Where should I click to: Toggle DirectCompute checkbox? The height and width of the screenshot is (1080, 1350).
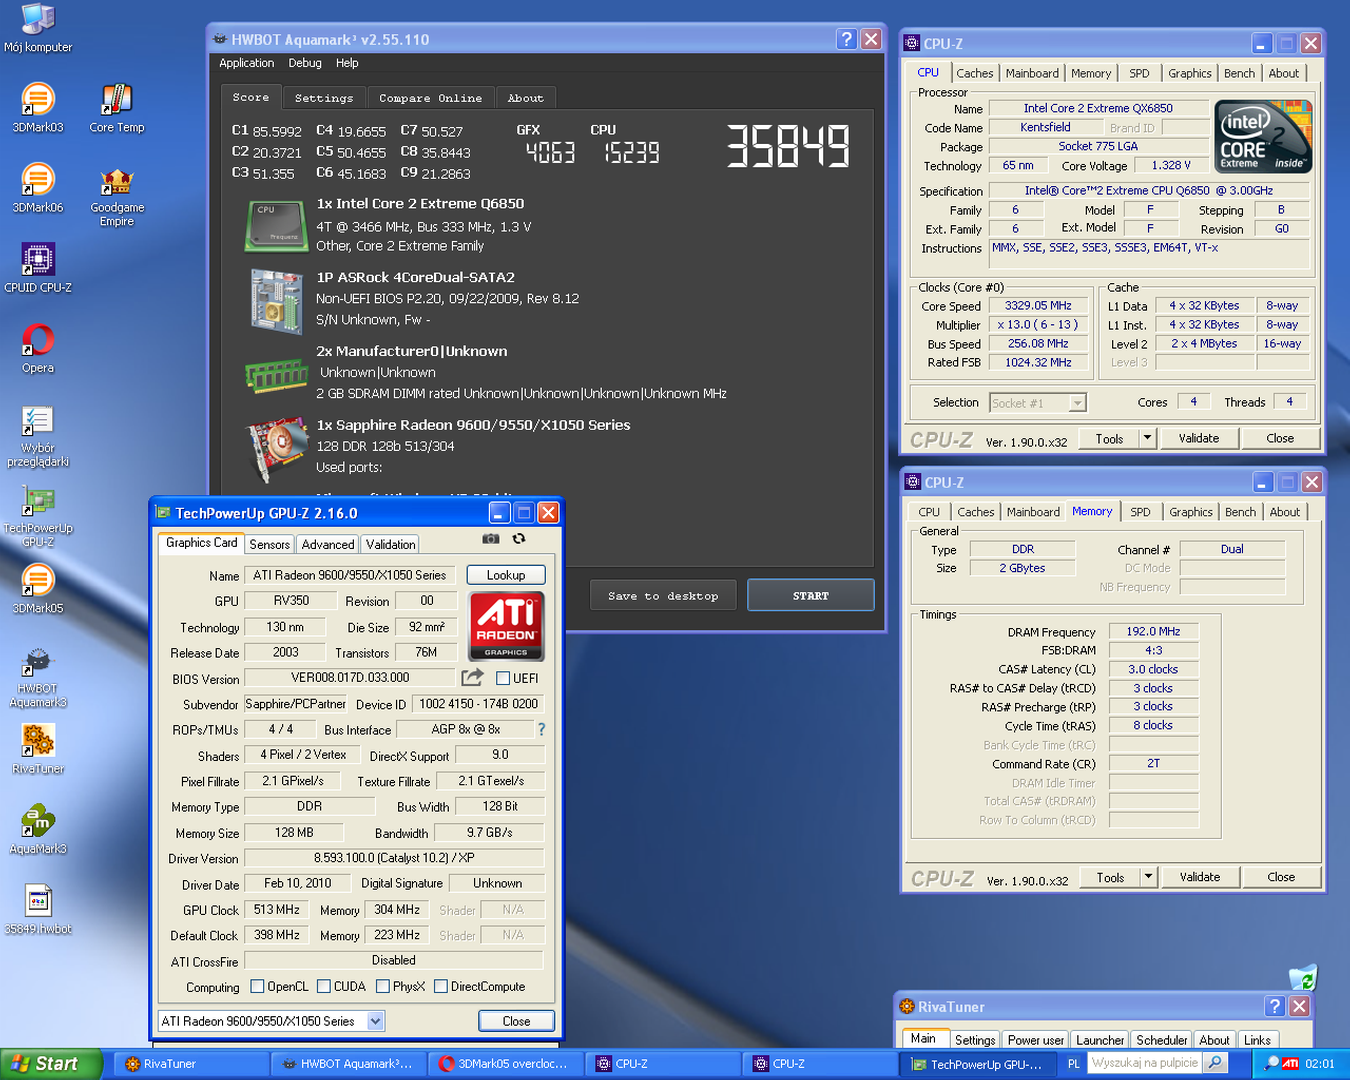pos(441,986)
